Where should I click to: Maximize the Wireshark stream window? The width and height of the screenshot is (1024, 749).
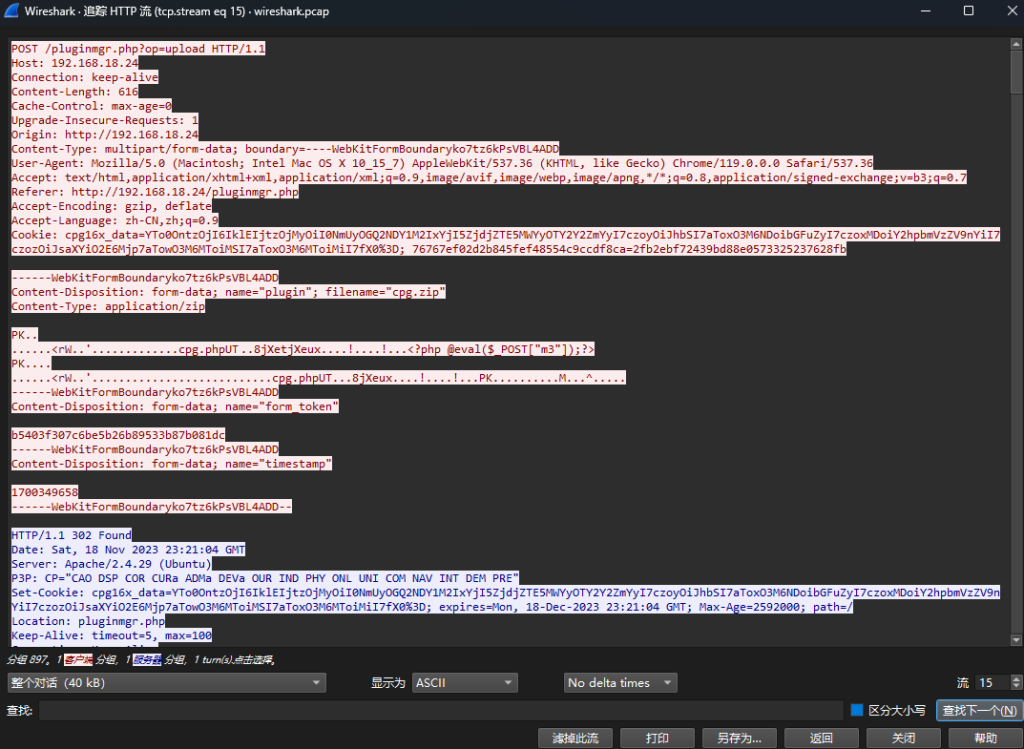[968, 11]
